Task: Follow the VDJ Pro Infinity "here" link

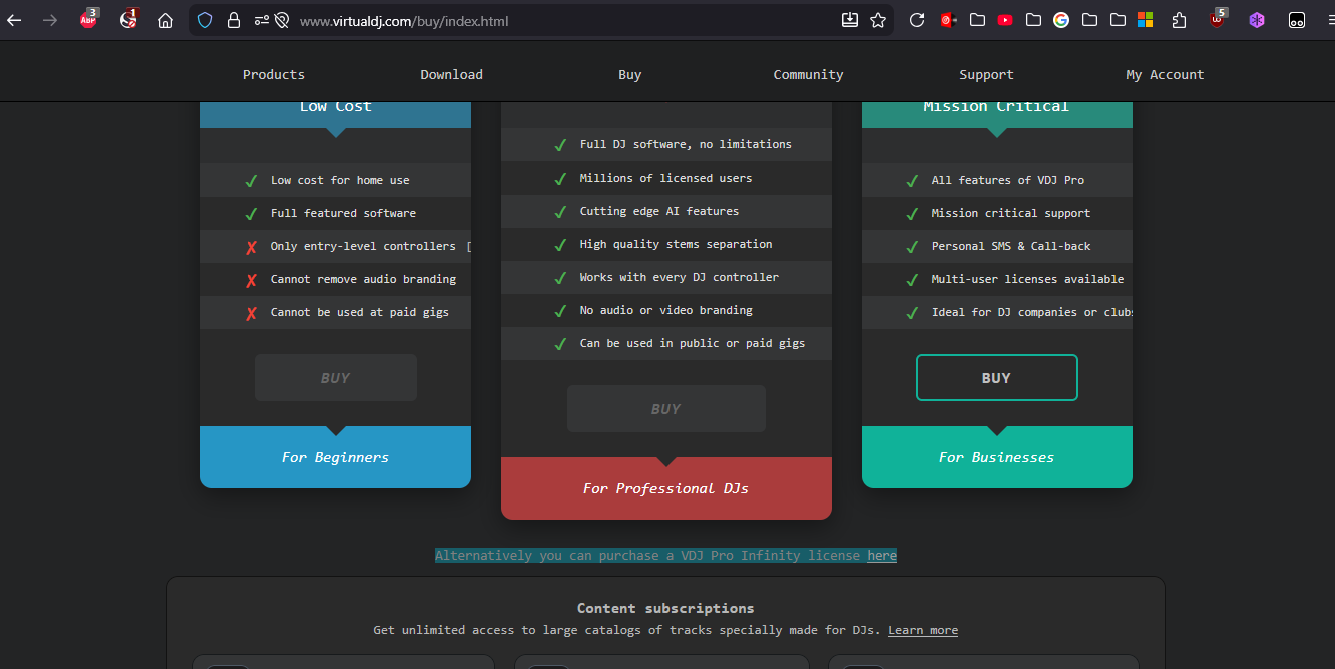Action: (x=882, y=556)
